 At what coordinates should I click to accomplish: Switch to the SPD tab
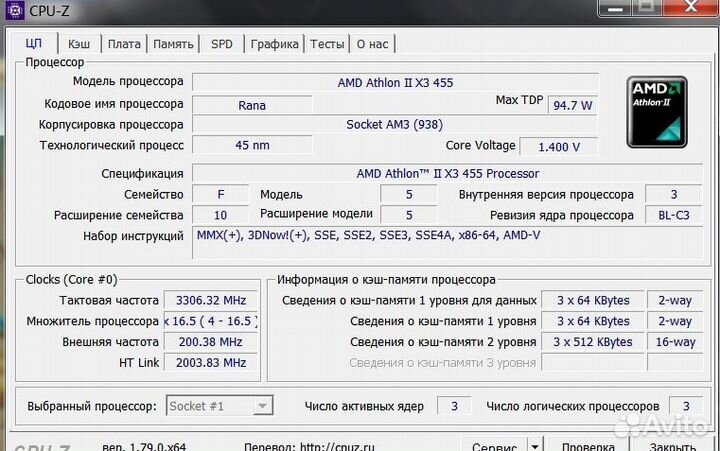pos(222,44)
